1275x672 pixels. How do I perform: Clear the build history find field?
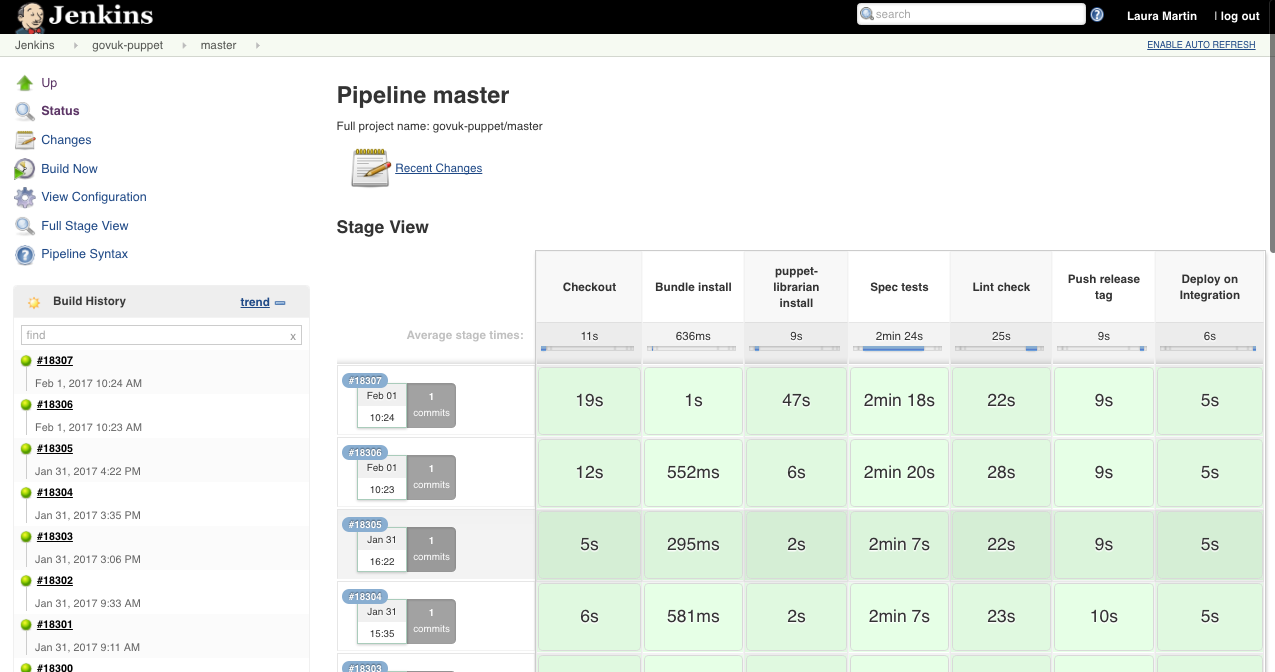pyautogui.click(x=293, y=337)
